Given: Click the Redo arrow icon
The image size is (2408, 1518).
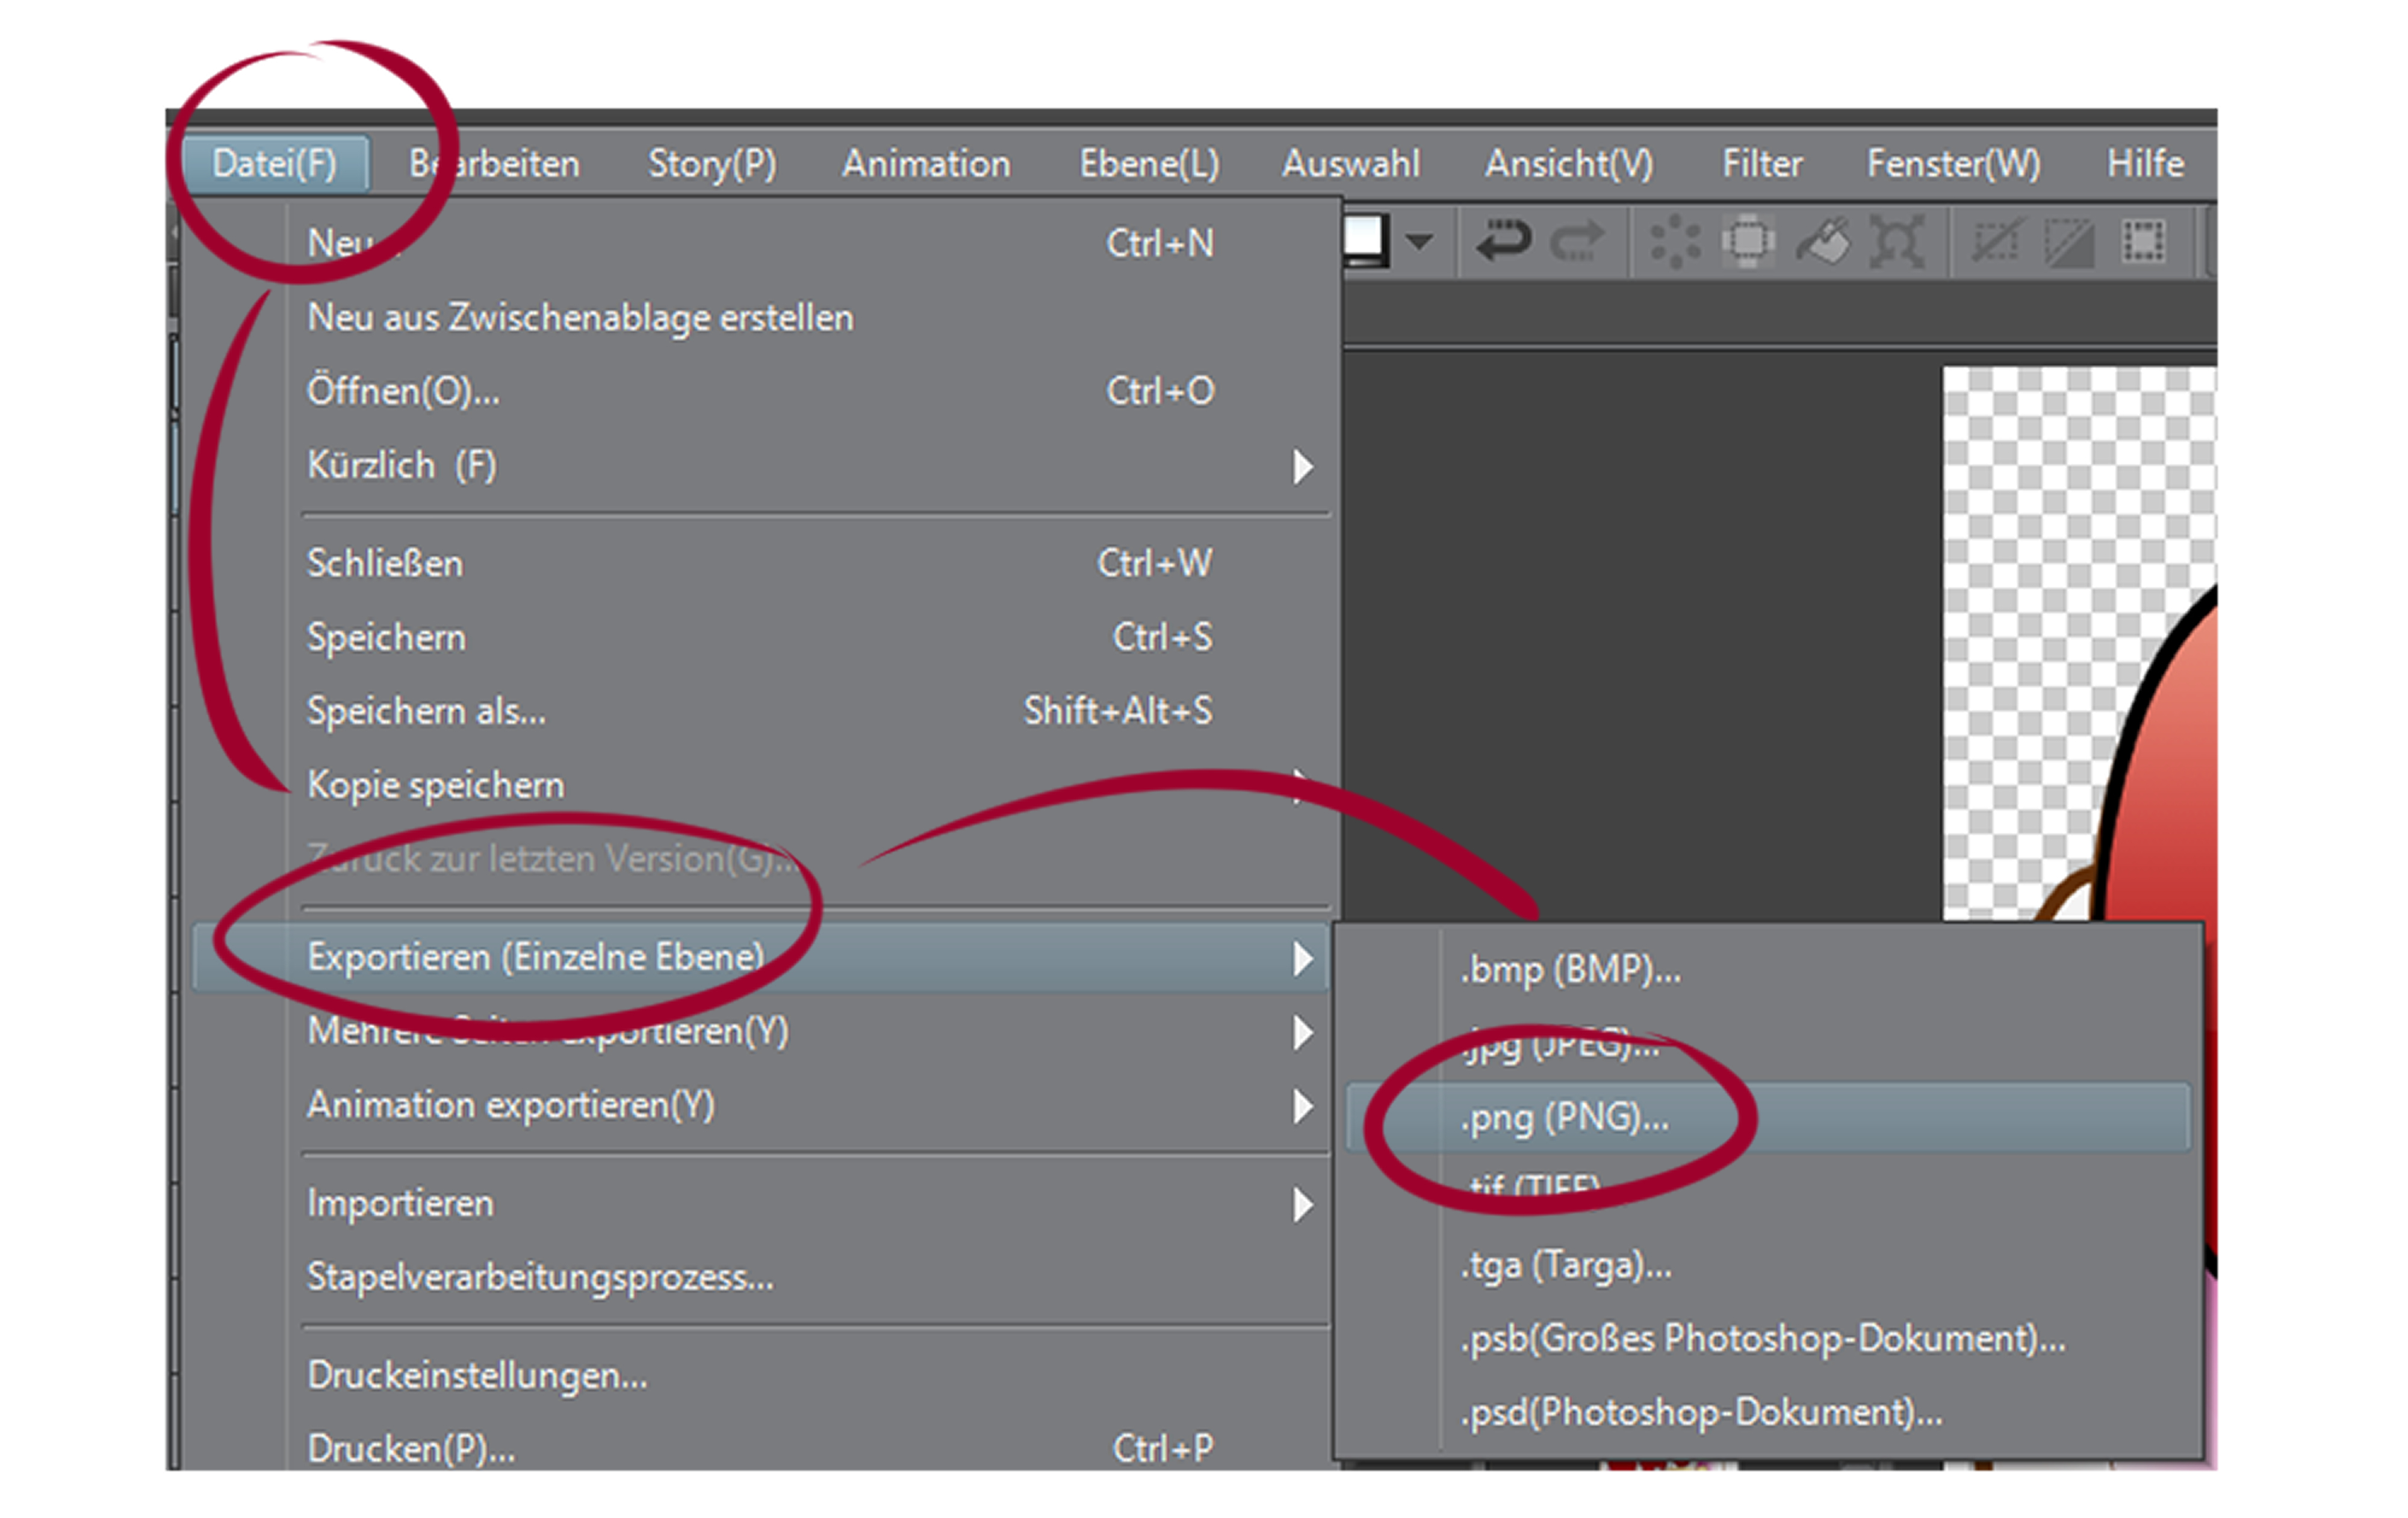Looking at the screenshot, I should pos(1578,241).
